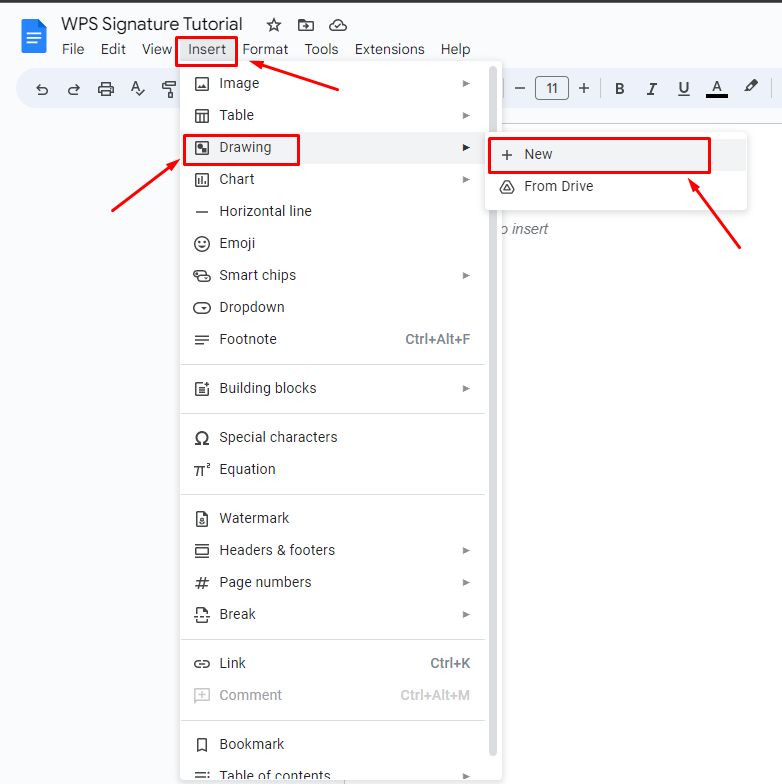This screenshot has height=784, width=782.
Task: Click the Insert menu
Action: [x=206, y=50]
